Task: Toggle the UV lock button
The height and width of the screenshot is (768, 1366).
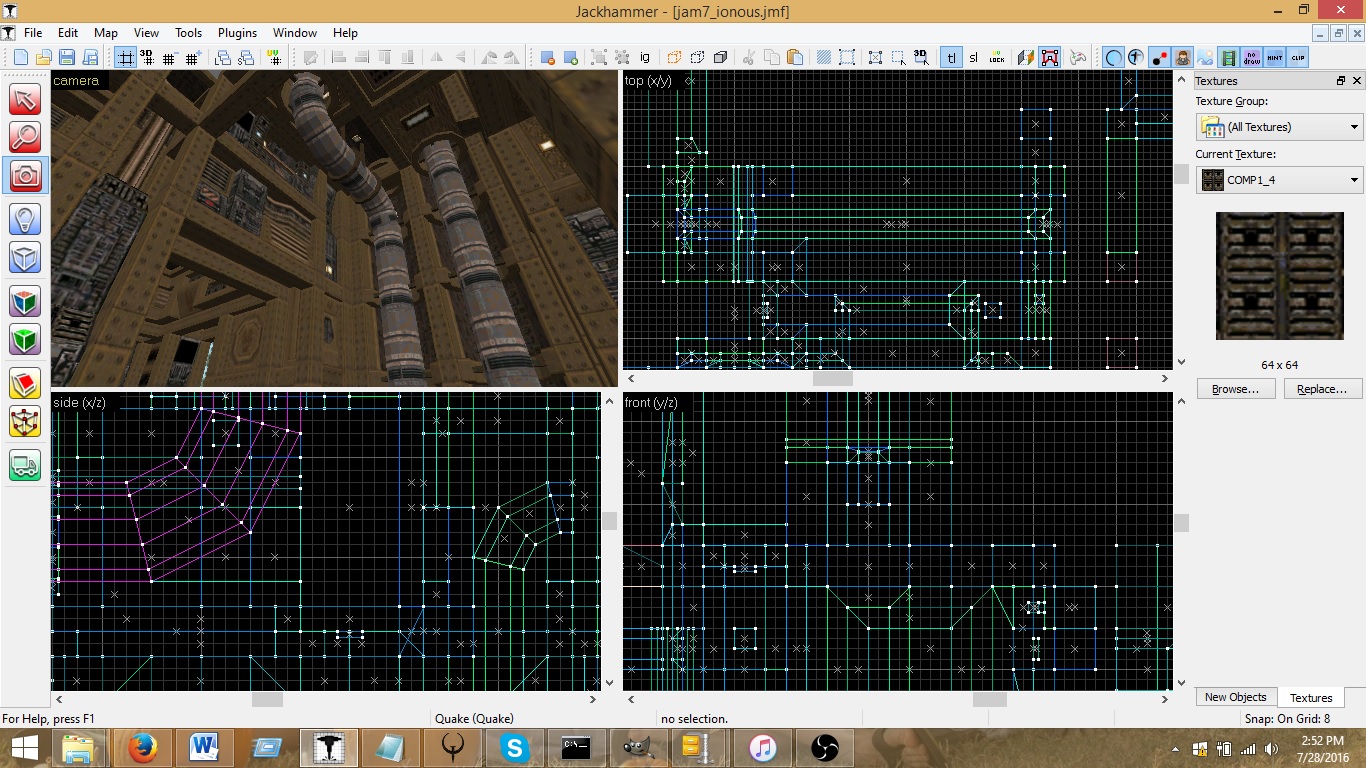Action: coord(997,57)
